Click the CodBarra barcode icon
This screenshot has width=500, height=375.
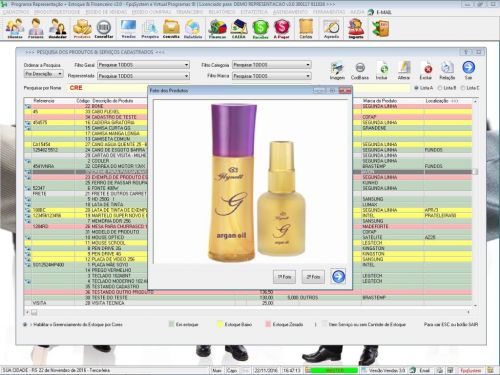[360, 70]
